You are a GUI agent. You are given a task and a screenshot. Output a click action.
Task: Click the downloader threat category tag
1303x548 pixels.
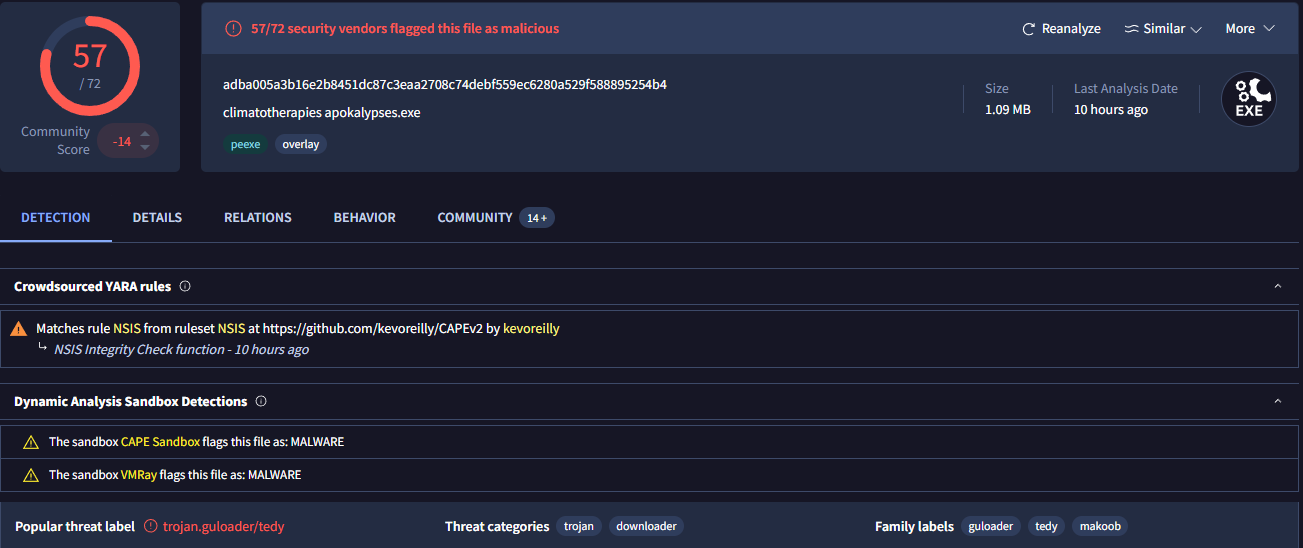(646, 526)
